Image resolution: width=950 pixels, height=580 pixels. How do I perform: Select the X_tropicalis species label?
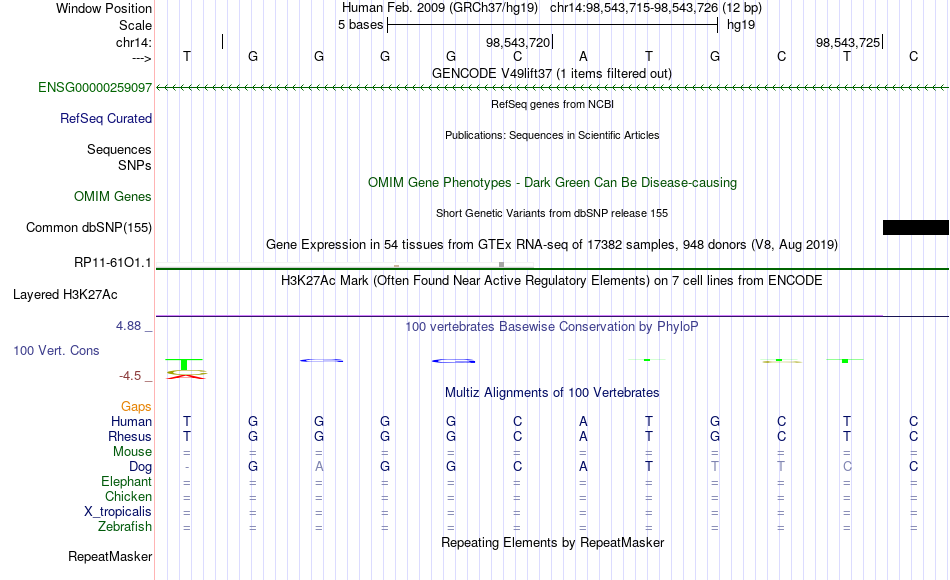point(118,512)
